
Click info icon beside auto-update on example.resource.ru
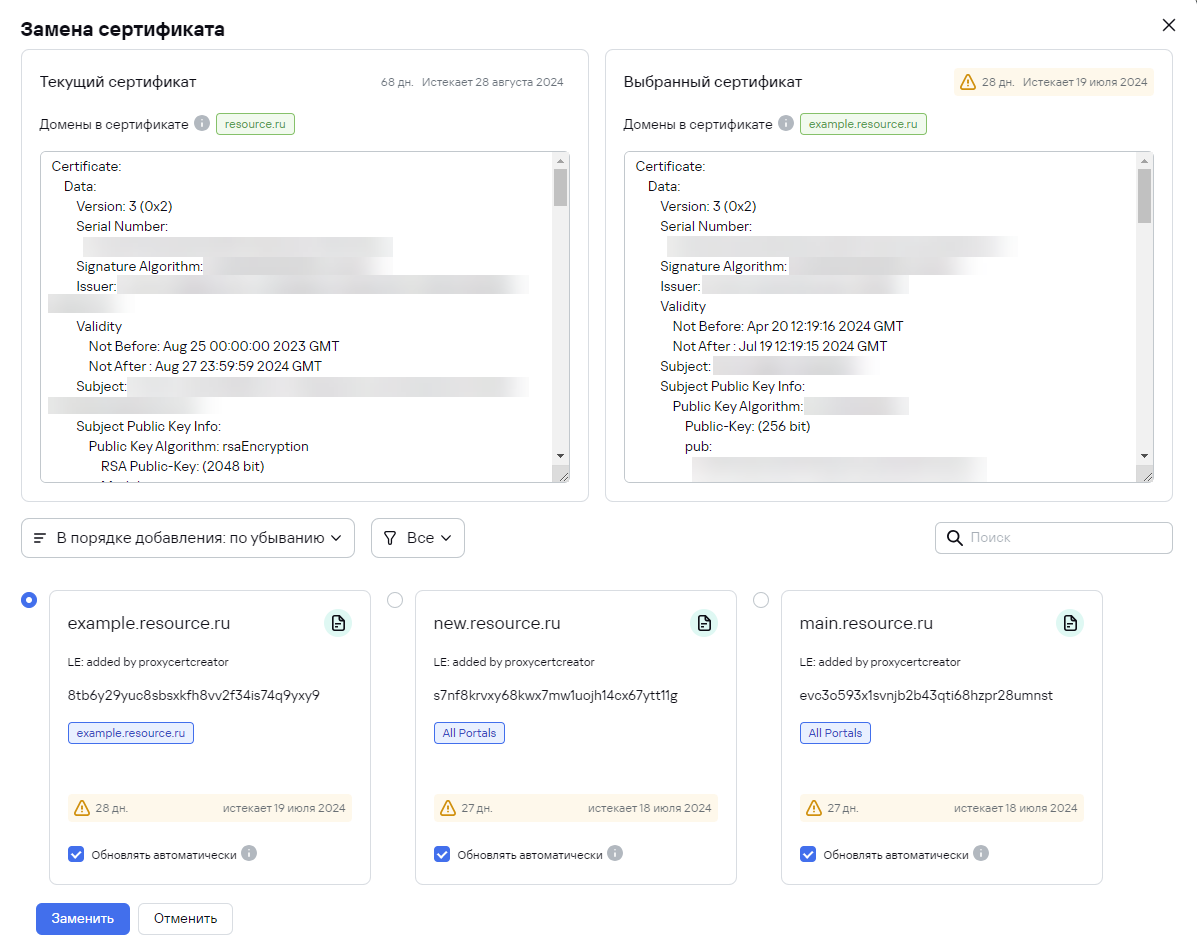tap(249, 854)
